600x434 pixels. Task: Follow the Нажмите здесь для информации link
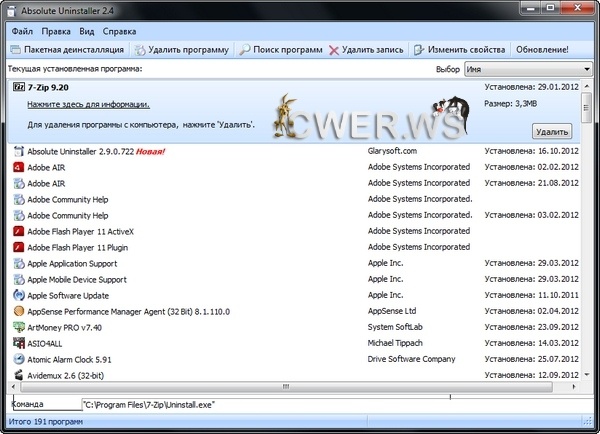tap(88, 104)
